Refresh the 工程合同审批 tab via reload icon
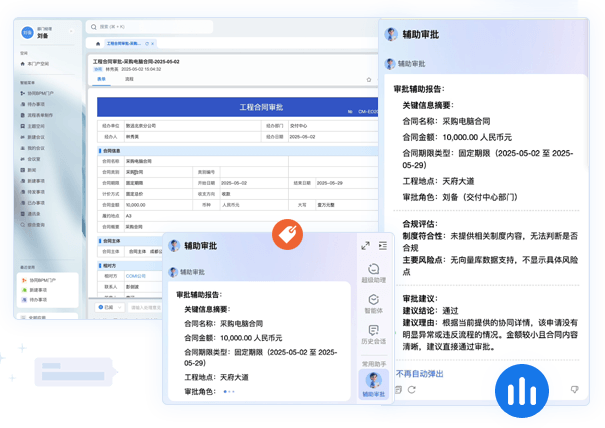605x428 pixels. (147, 44)
